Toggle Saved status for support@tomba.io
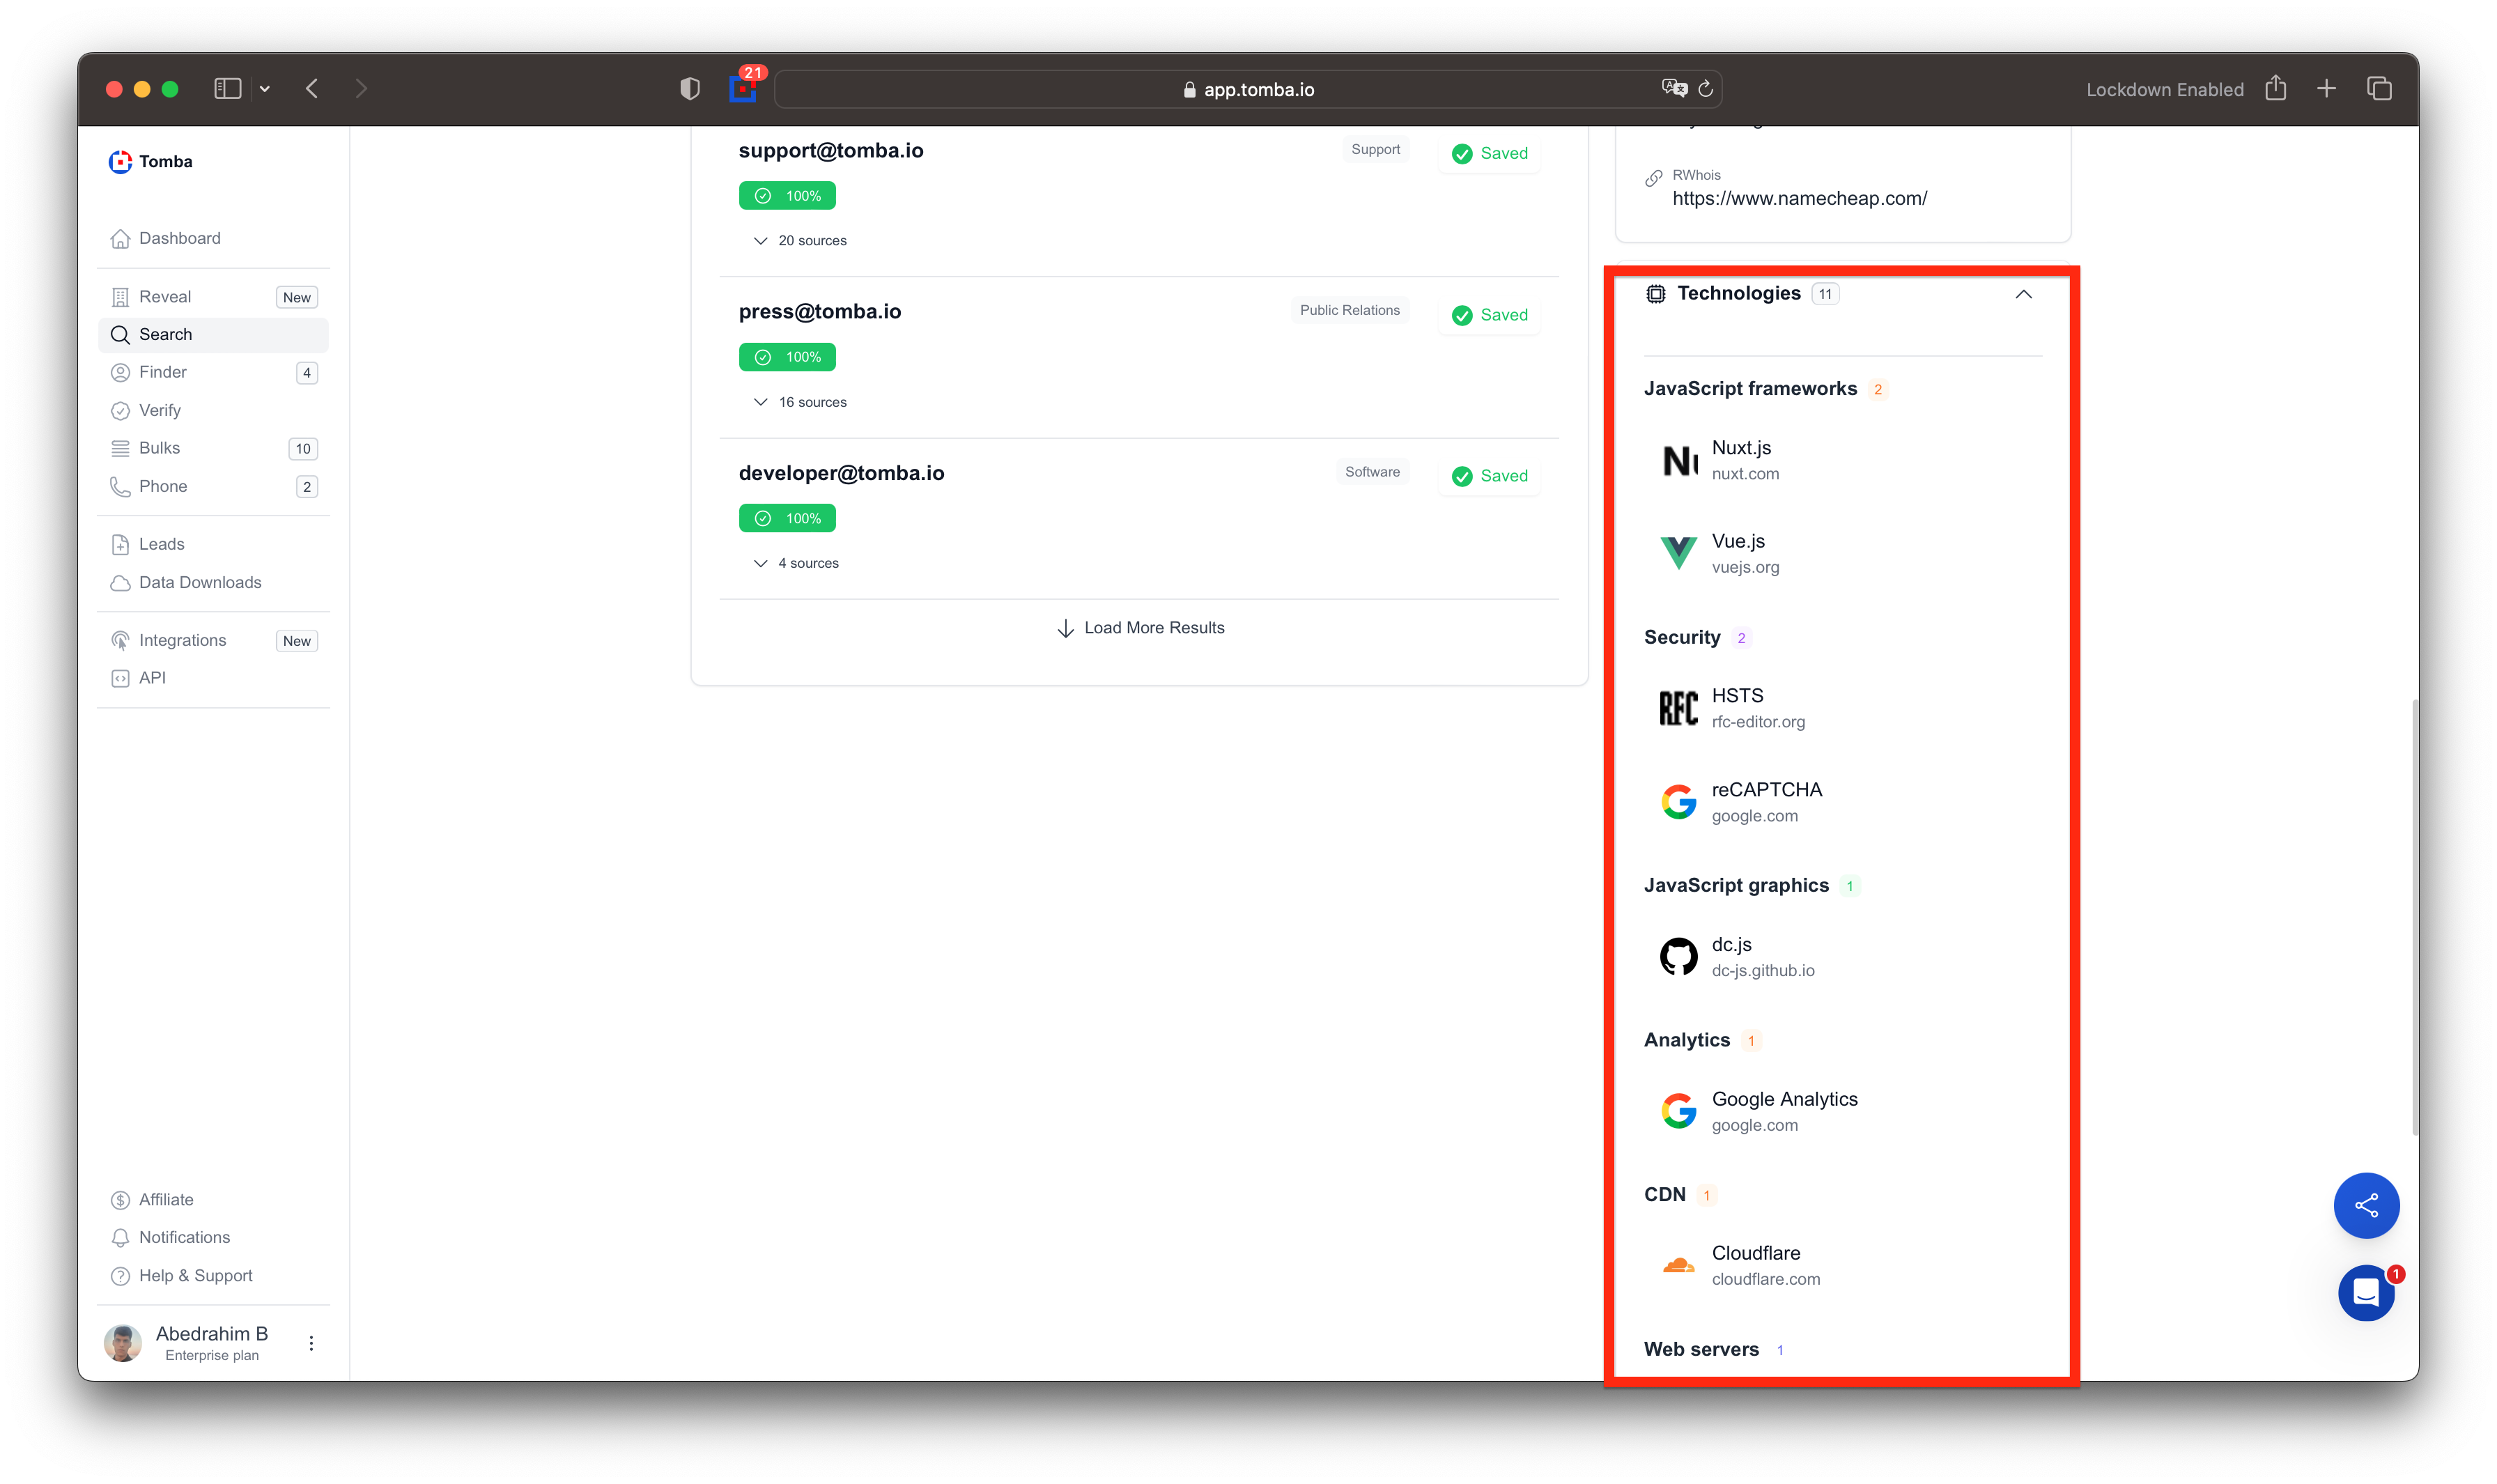 (x=1489, y=153)
